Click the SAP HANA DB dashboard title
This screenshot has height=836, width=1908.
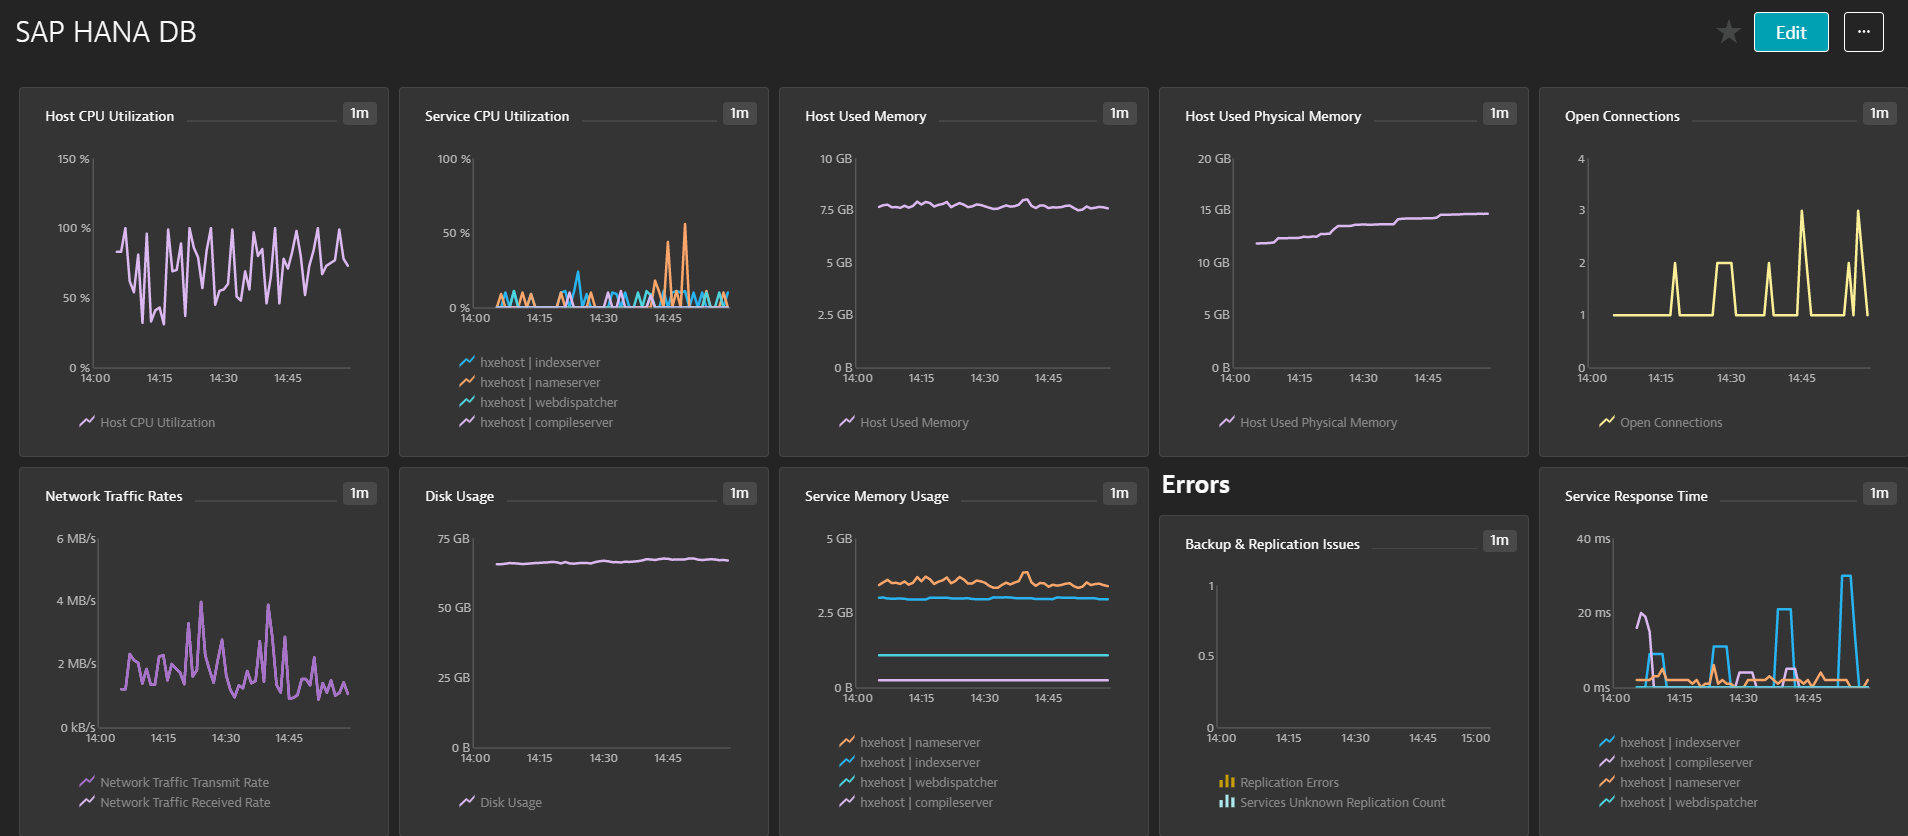pyautogui.click(x=106, y=32)
